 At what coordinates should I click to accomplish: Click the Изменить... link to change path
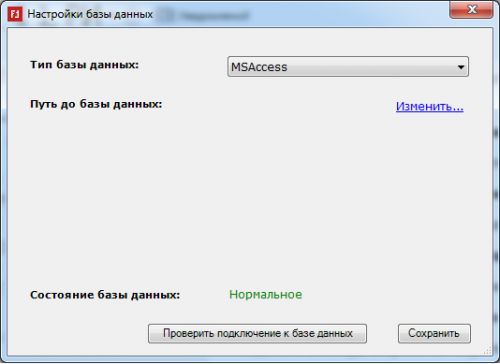(429, 106)
